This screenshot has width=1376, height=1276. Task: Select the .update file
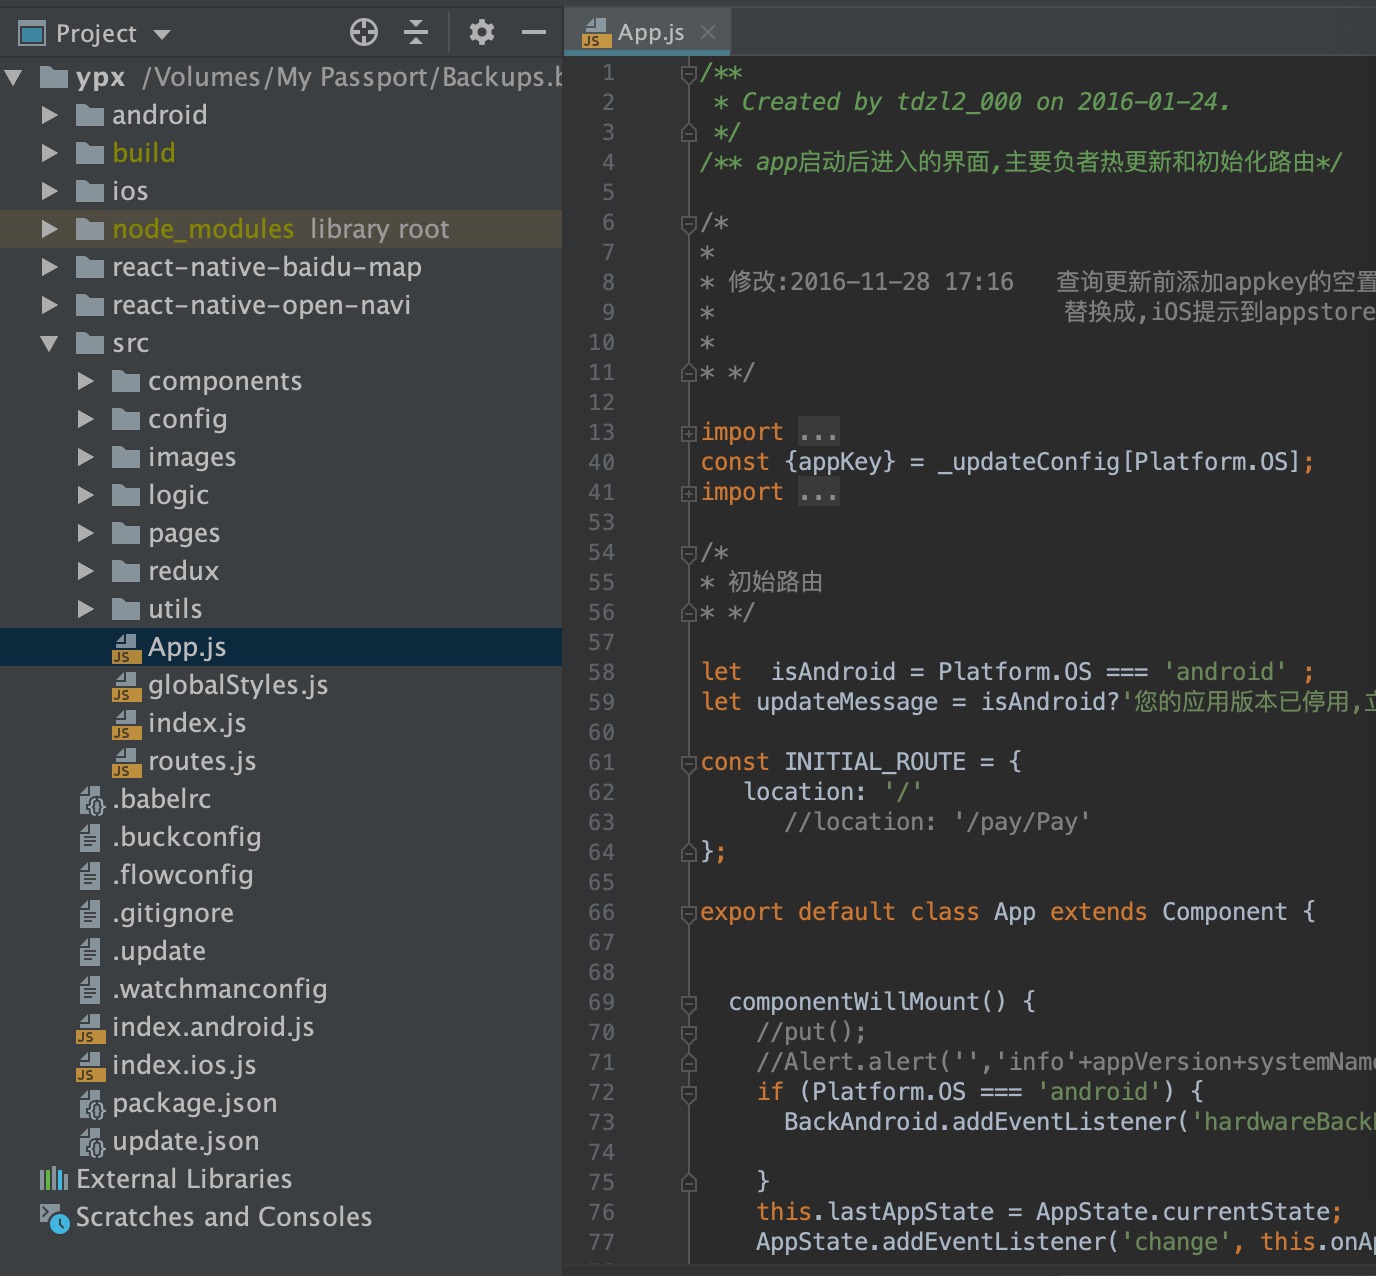tap(281, 951)
